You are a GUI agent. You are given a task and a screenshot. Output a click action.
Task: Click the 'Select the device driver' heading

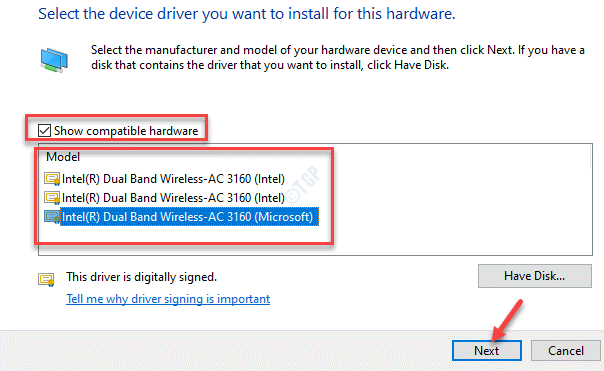click(247, 14)
